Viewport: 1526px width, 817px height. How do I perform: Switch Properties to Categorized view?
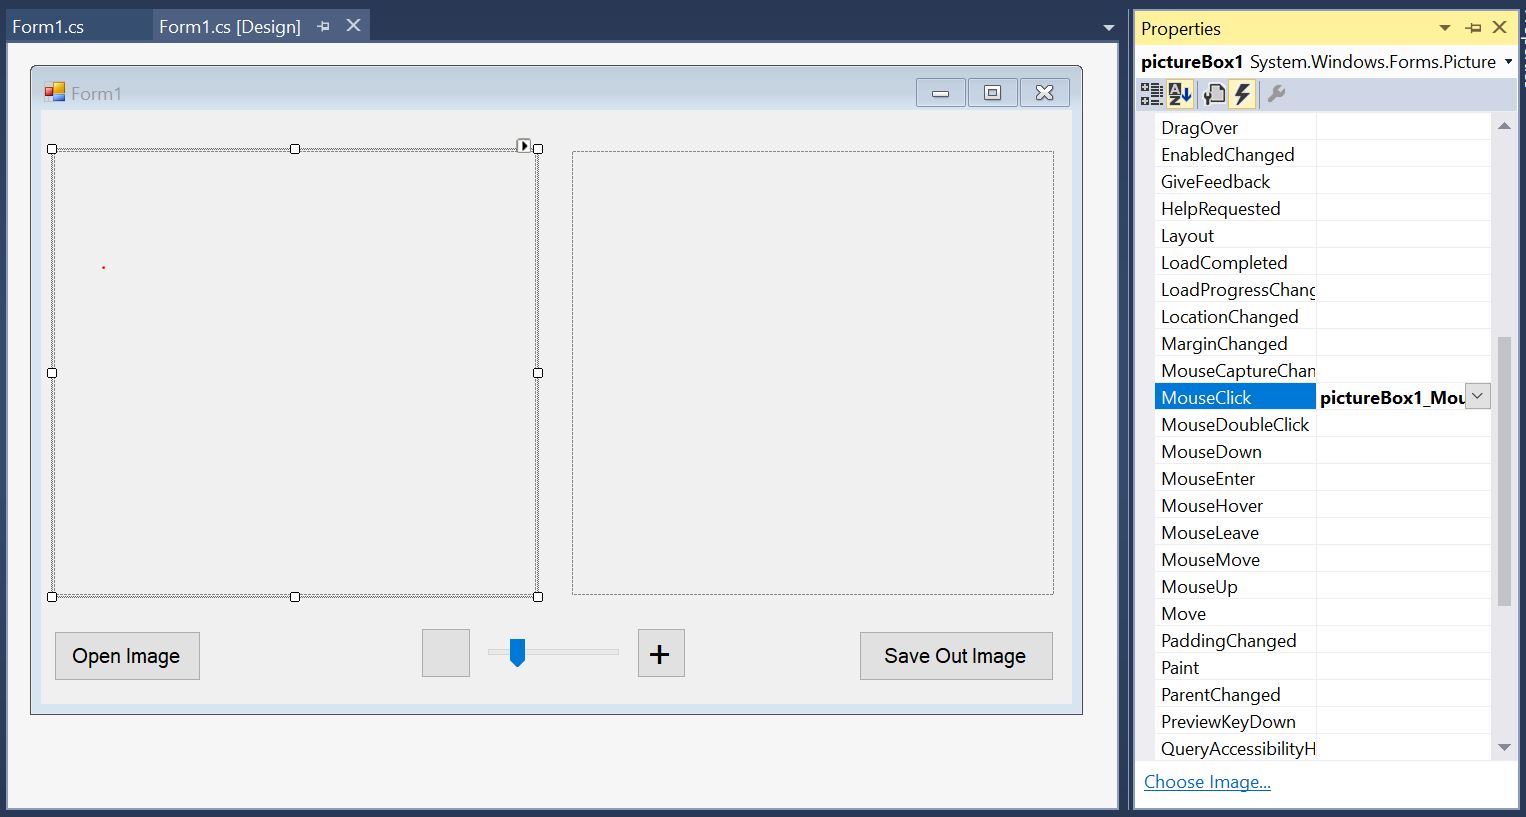(x=1150, y=93)
